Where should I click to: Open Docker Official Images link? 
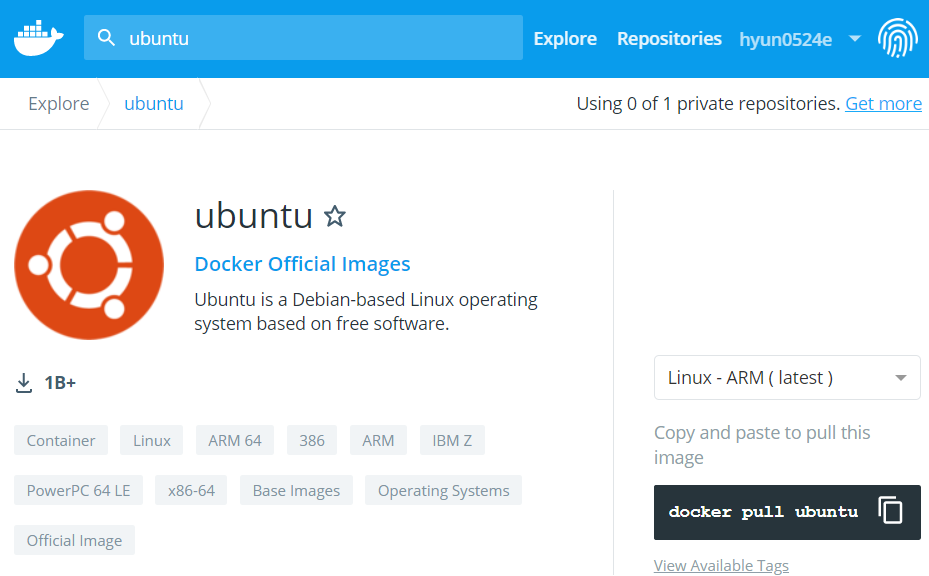[x=302, y=264]
